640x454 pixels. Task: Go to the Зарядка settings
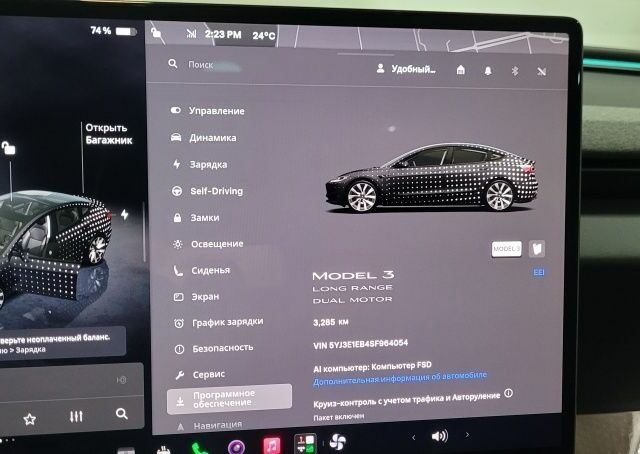[x=199, y=165]
